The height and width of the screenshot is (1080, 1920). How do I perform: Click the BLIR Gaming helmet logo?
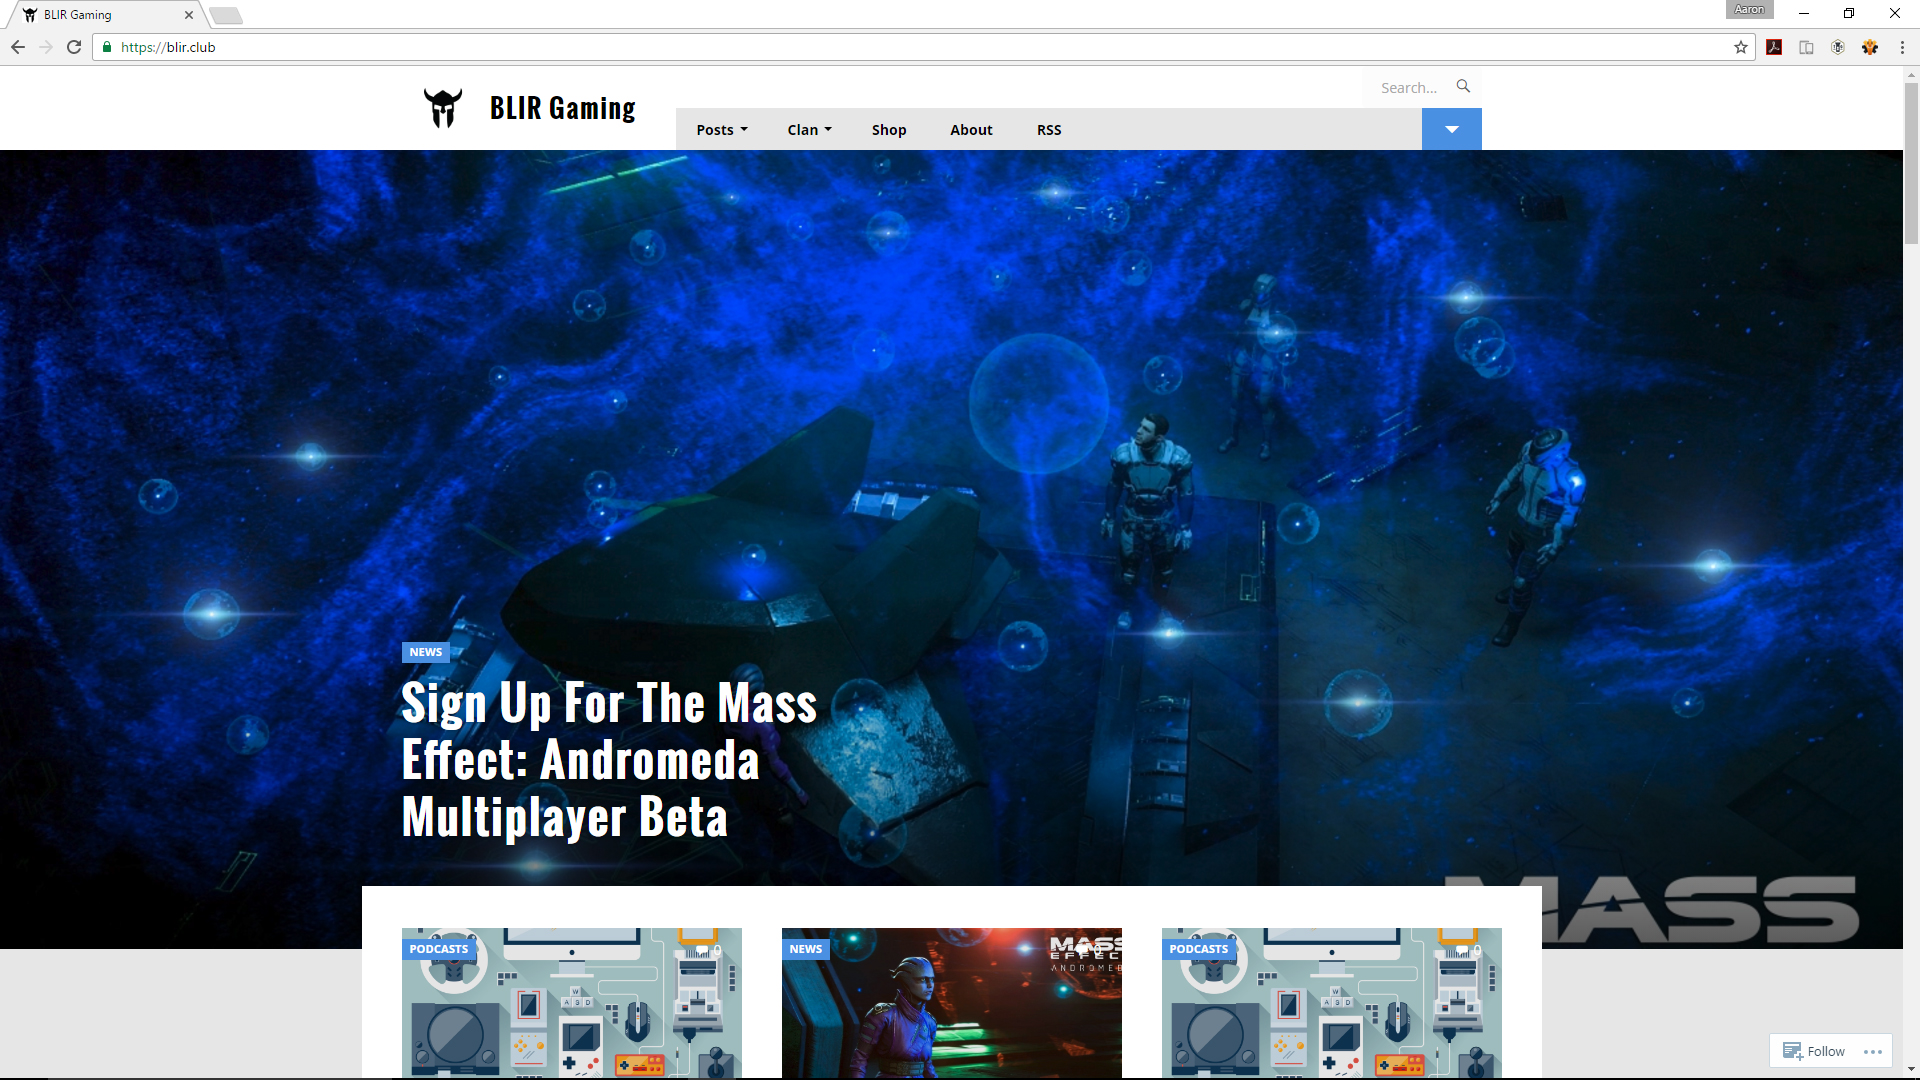[443, 108]
